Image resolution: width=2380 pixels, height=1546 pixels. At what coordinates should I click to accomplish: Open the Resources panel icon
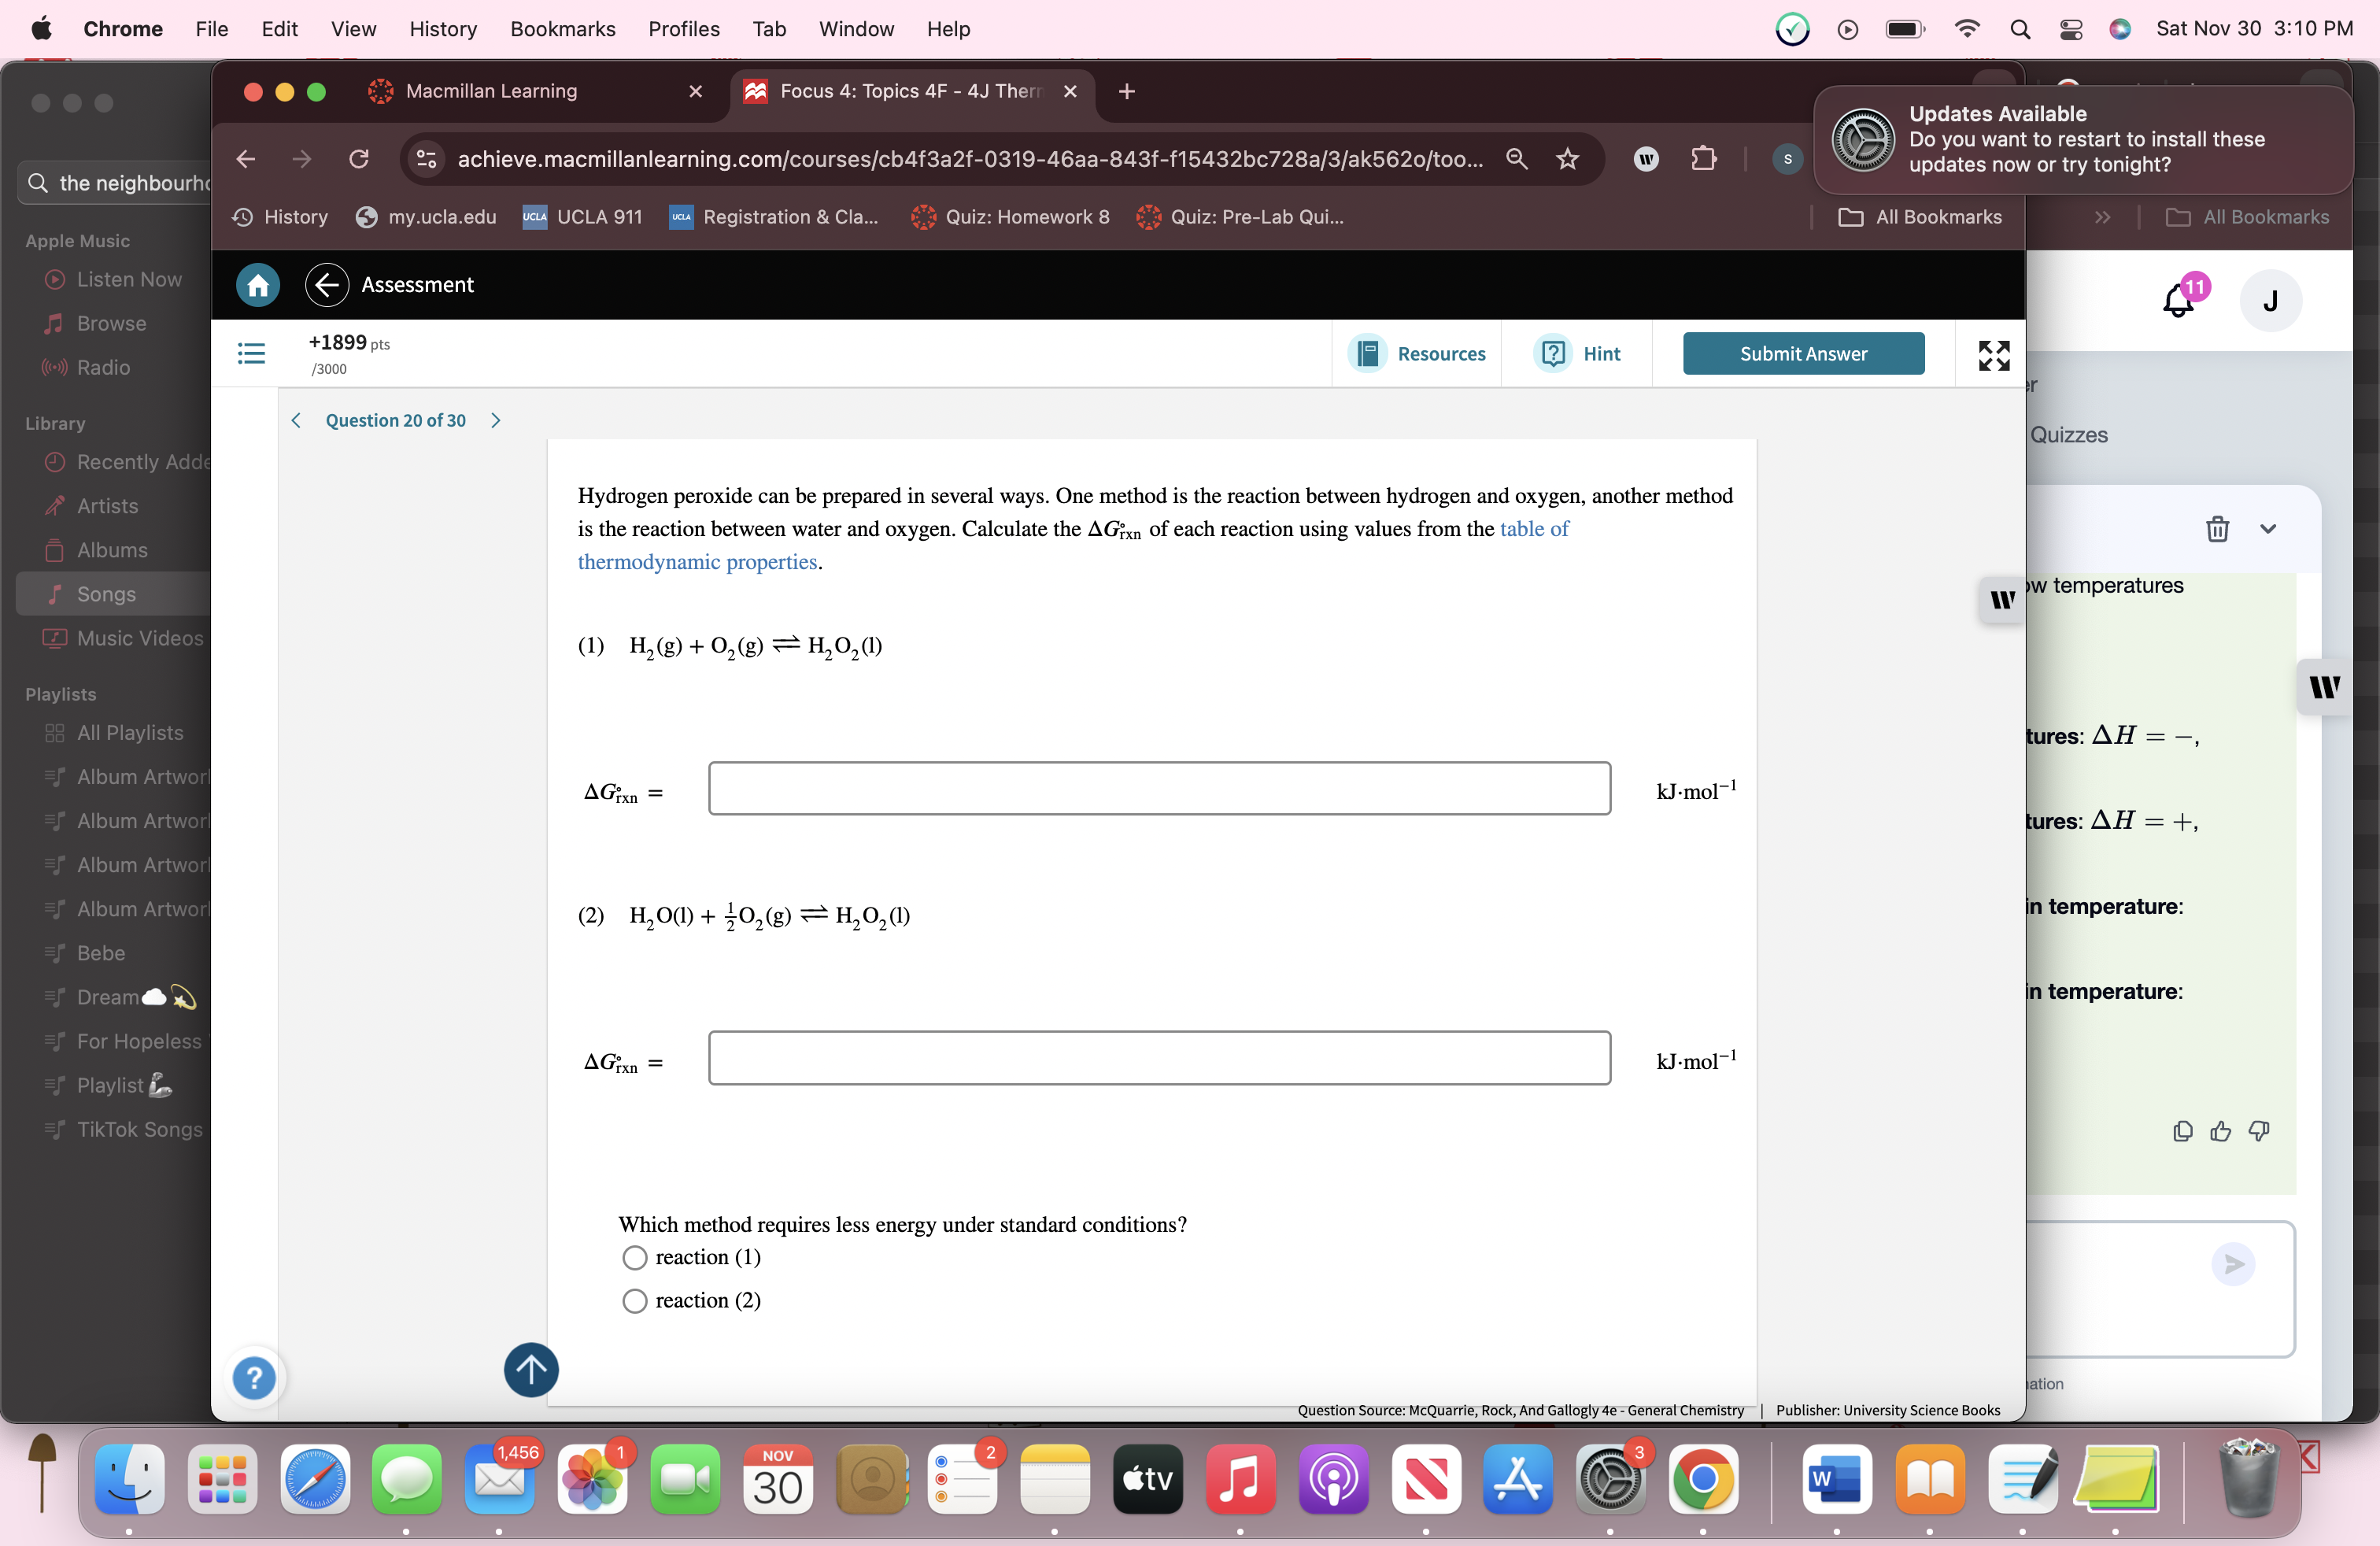(1367, 354)
